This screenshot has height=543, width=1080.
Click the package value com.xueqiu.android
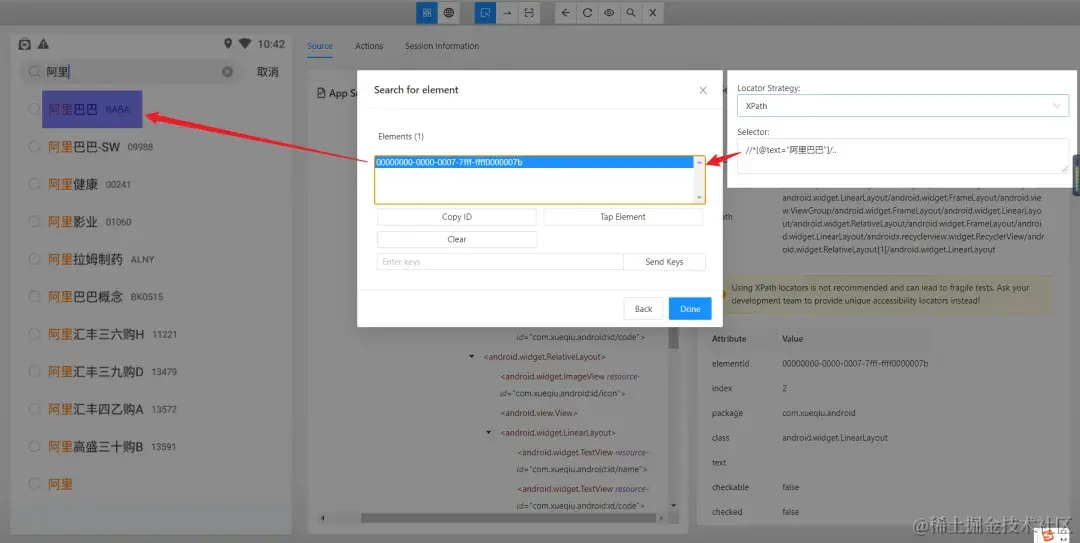pos(818,413)
